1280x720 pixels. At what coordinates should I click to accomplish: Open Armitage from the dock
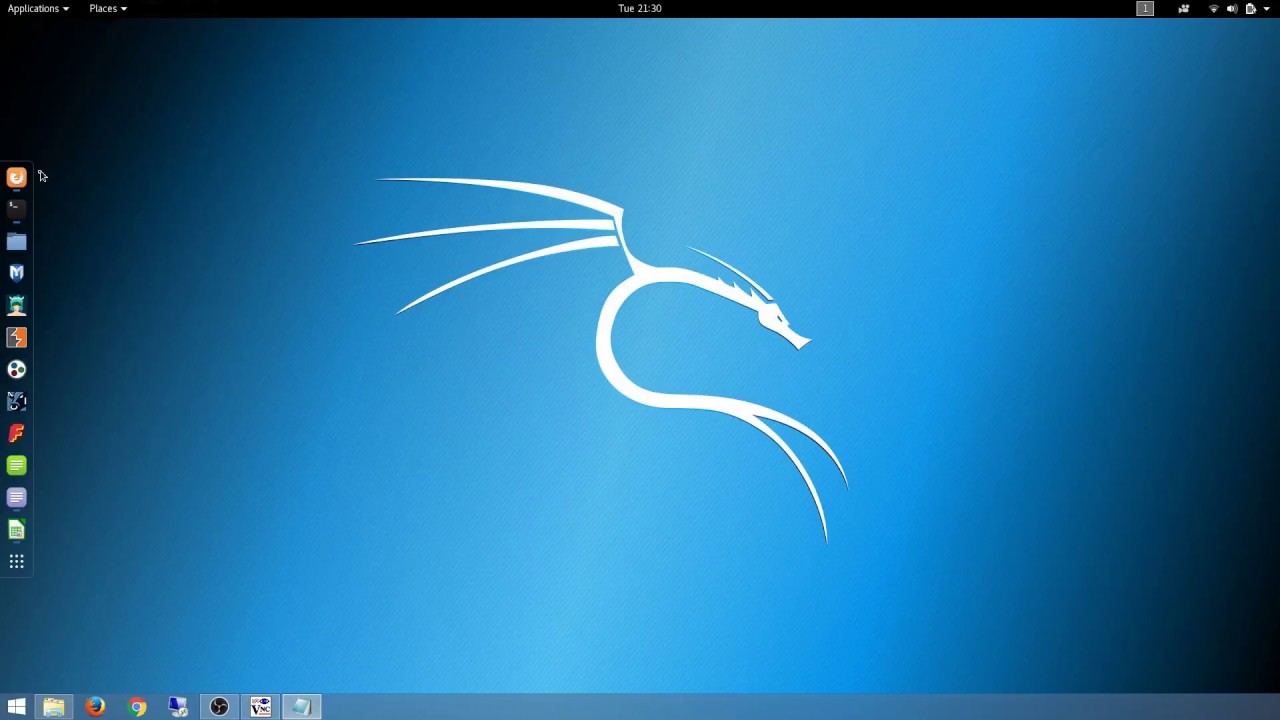tap(16, 305)
